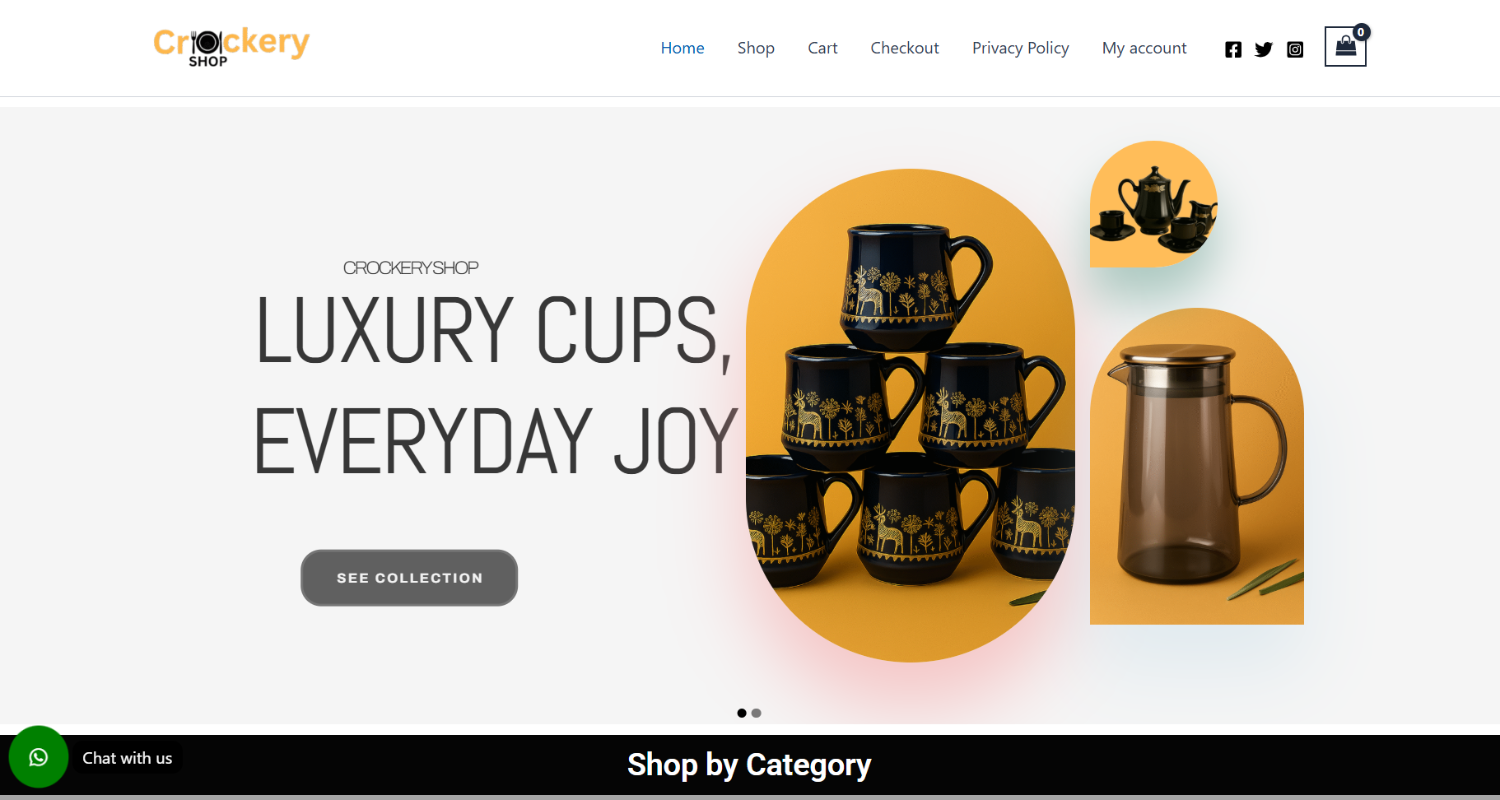Open the Privacy Policy page
Viewport: 1500px width, 800px height.
click(1021, 48)
